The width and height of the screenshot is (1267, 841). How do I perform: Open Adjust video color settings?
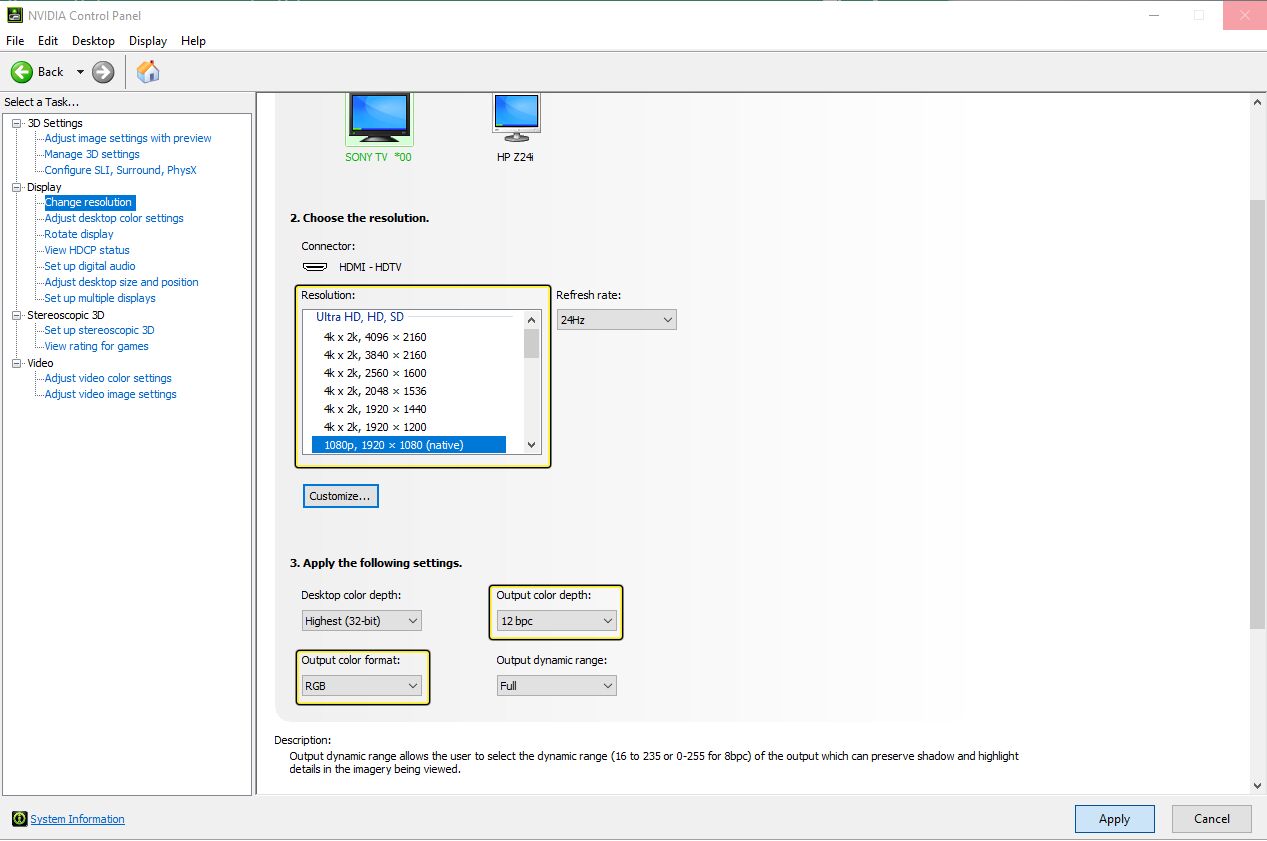[x=108, y=378]
